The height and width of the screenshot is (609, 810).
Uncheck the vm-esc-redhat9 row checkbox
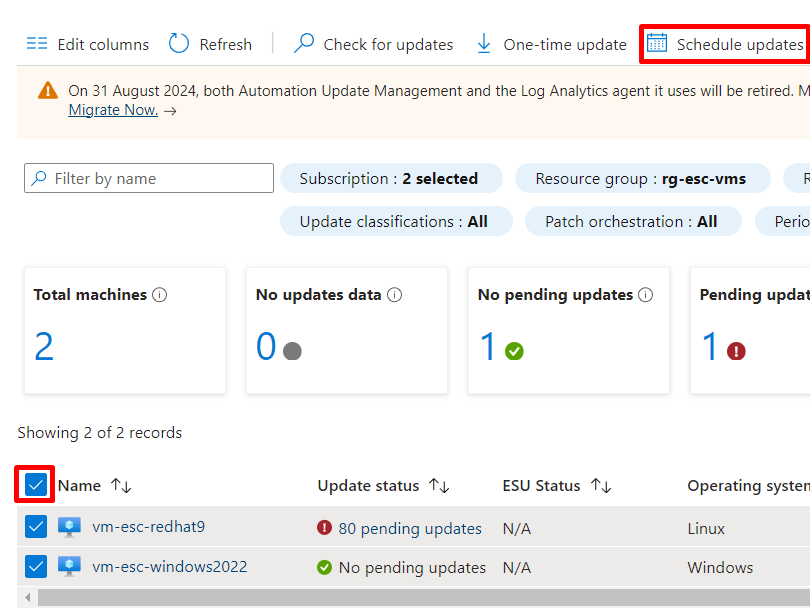pyautogui.click(x=36, y=526)
